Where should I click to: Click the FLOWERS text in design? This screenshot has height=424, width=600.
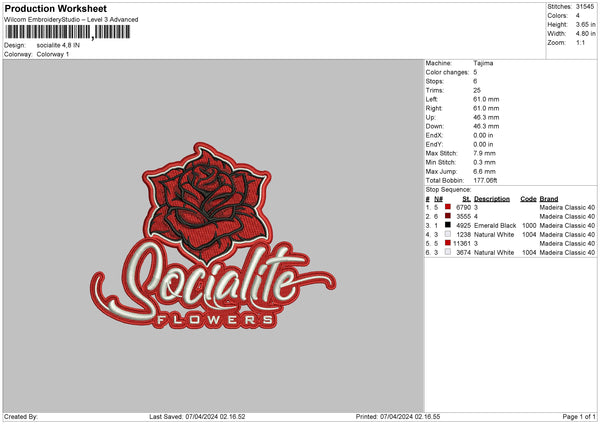coord(215,320)
